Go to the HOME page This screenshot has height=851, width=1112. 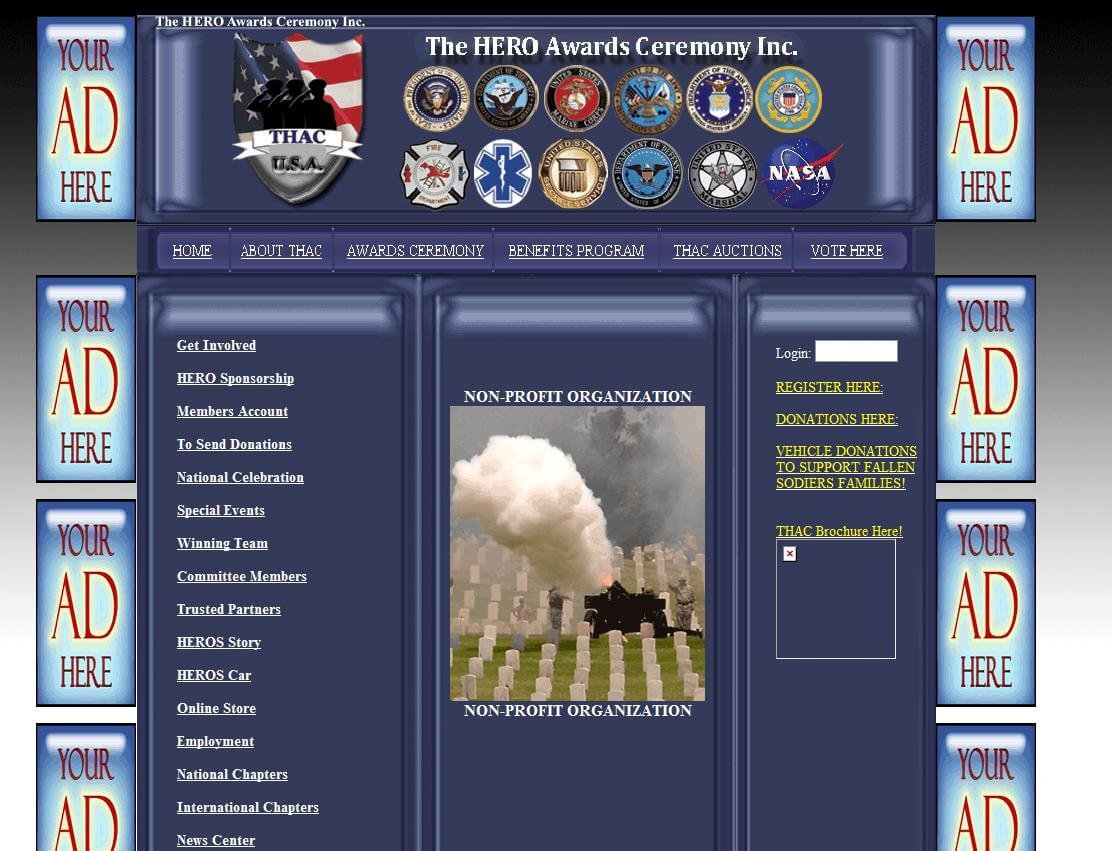coord(192,250)
